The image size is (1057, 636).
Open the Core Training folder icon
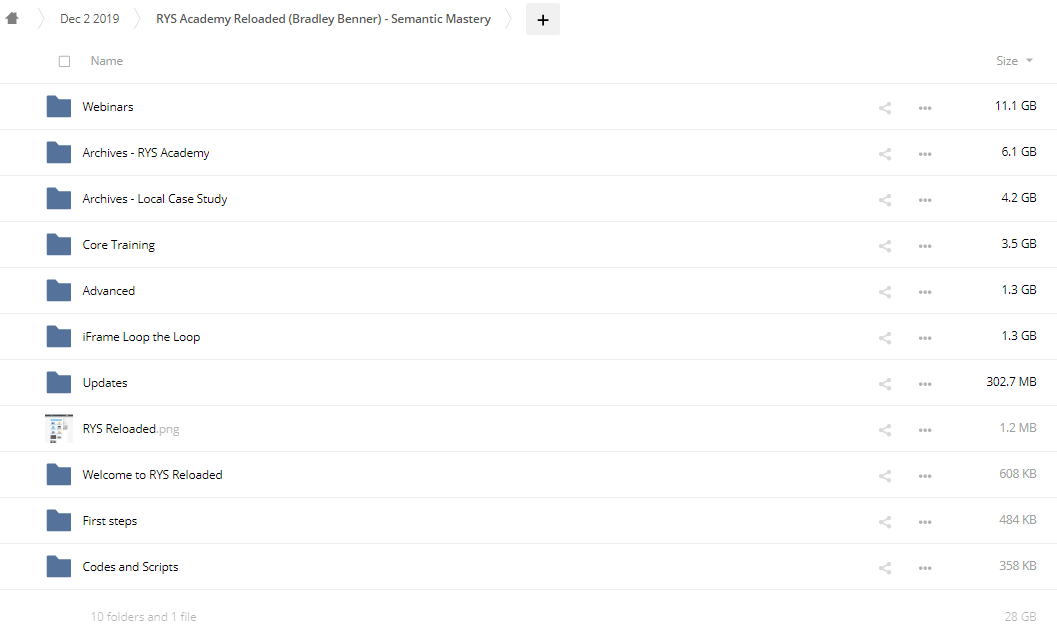click(59, 244)
